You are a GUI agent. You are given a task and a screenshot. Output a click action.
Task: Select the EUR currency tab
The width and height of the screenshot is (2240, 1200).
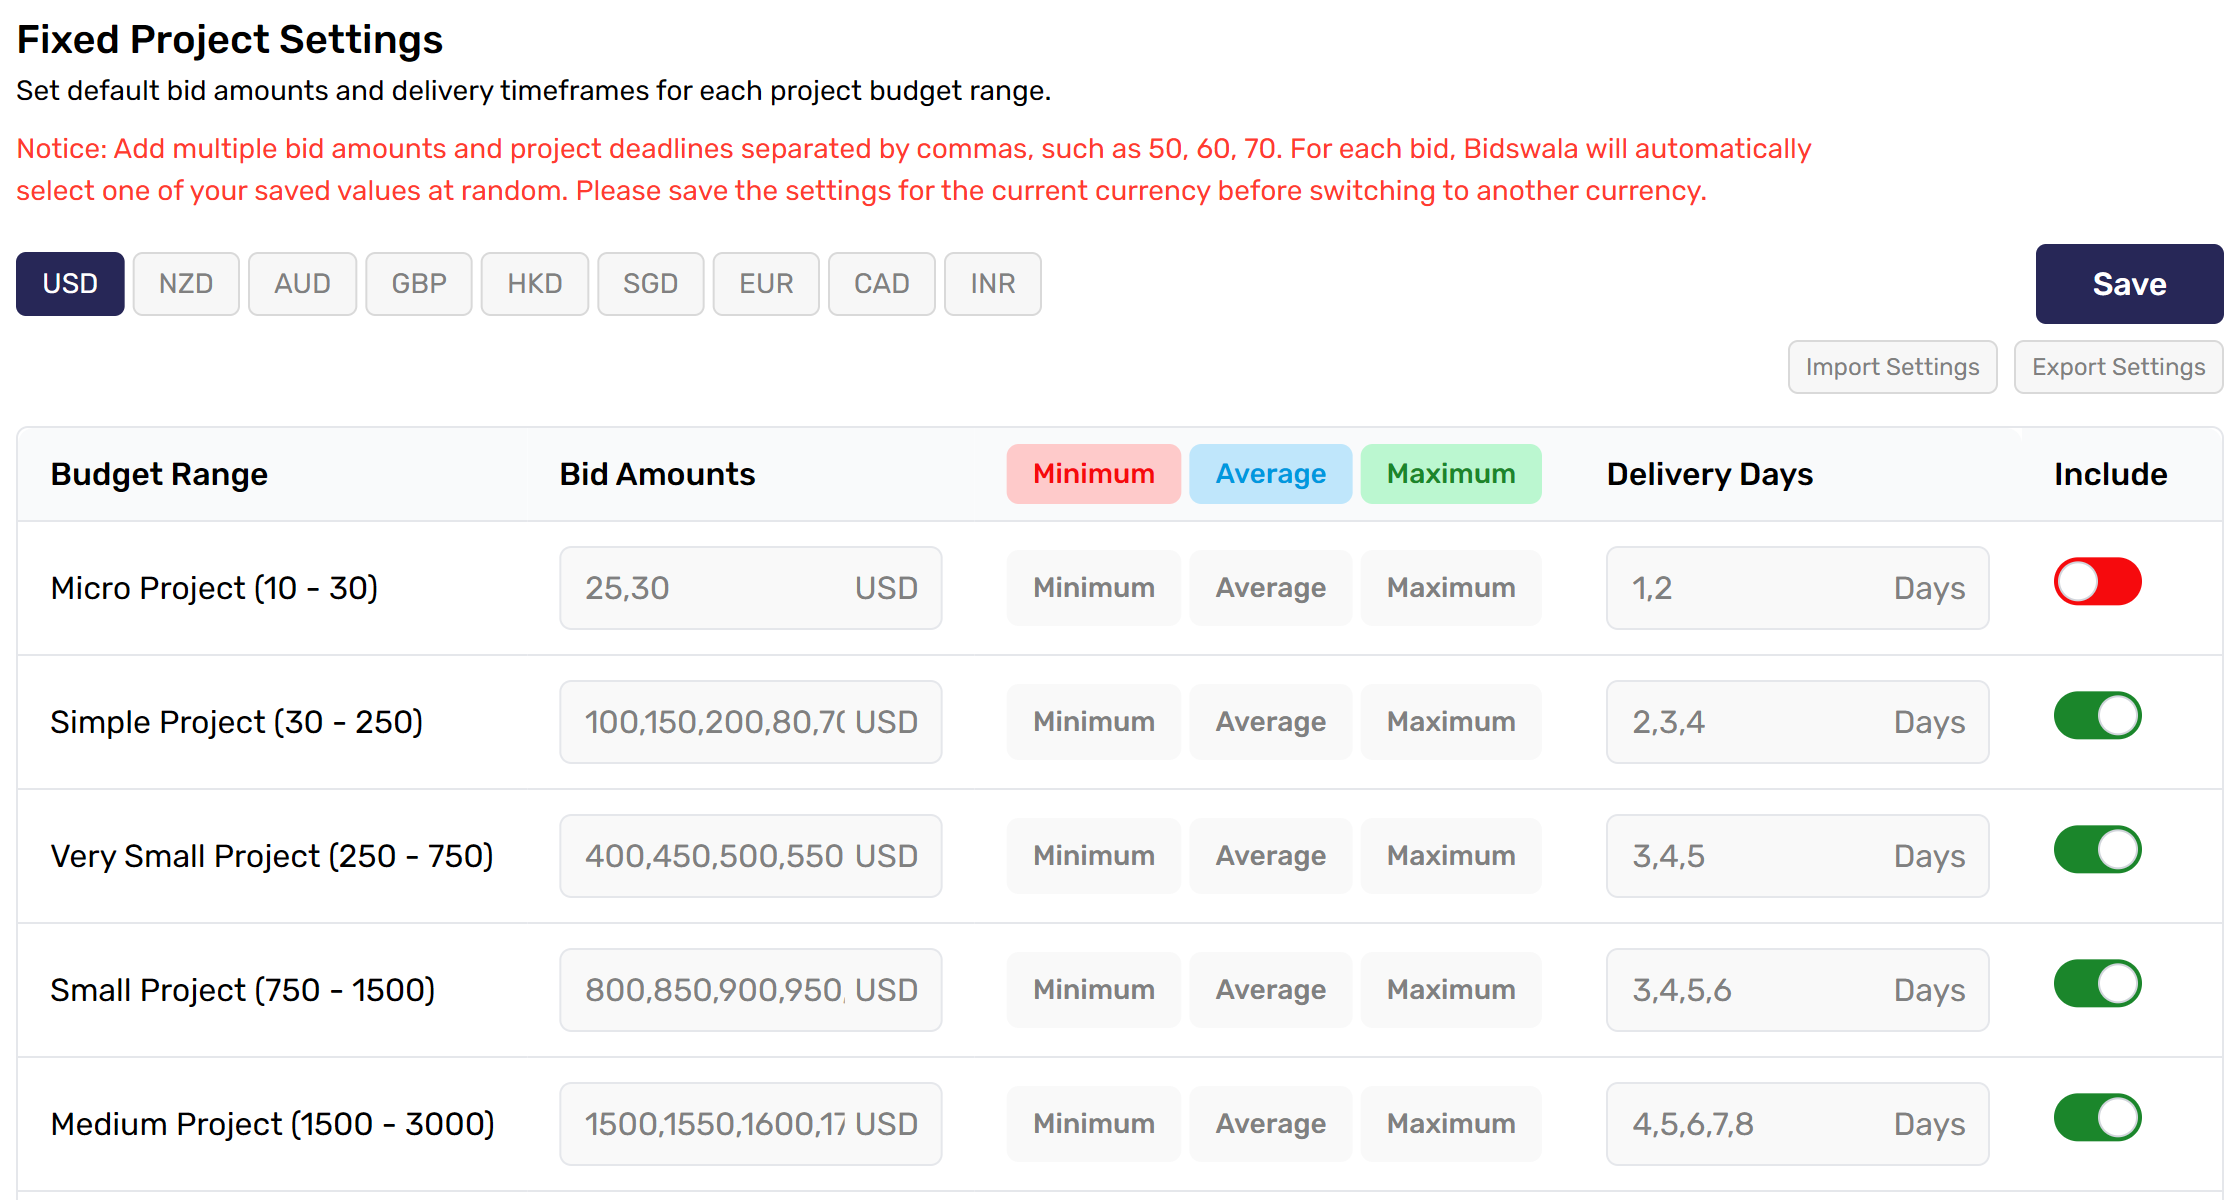point(766,284)
